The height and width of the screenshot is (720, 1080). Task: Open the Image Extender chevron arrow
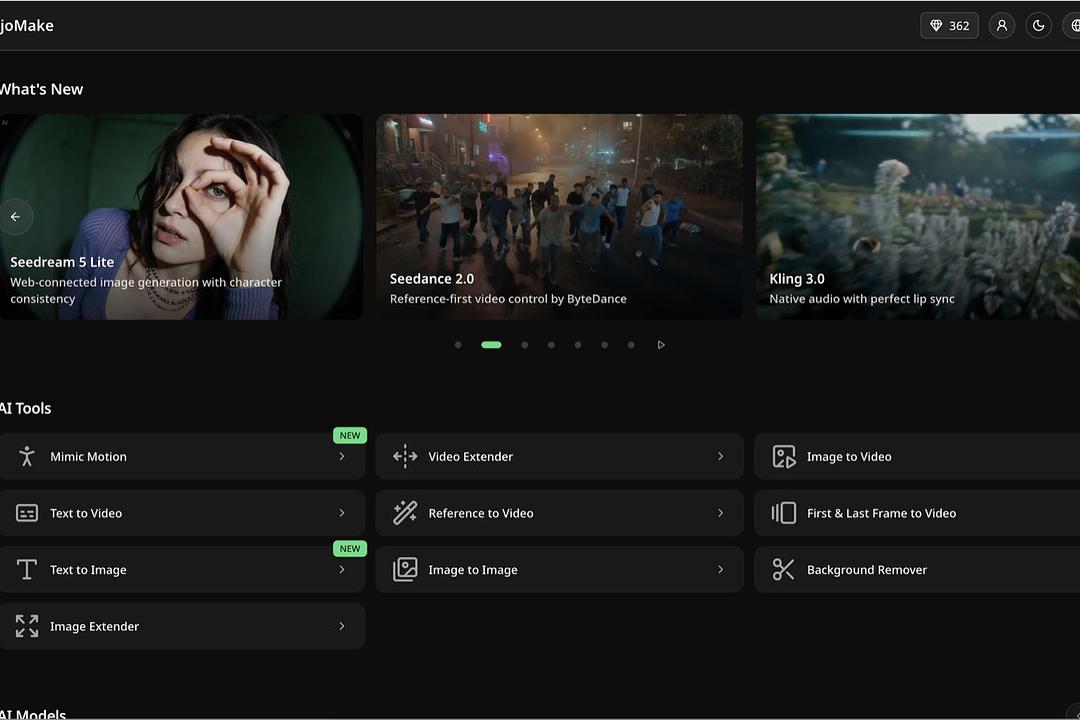[x=342, y=626]
